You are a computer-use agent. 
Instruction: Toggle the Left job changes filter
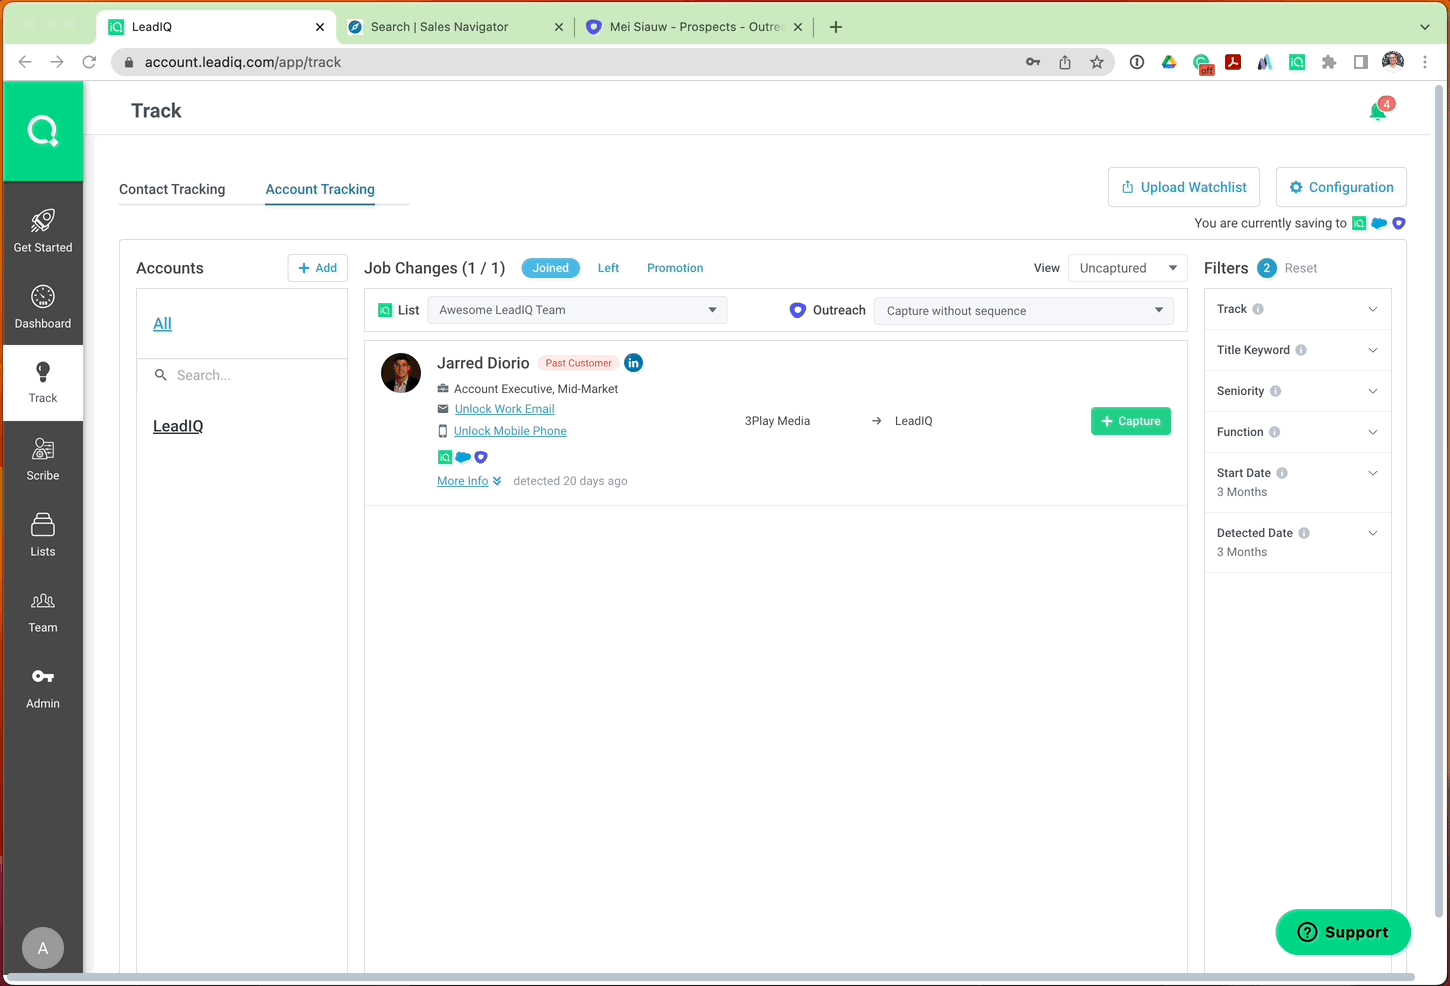point(608,268)
